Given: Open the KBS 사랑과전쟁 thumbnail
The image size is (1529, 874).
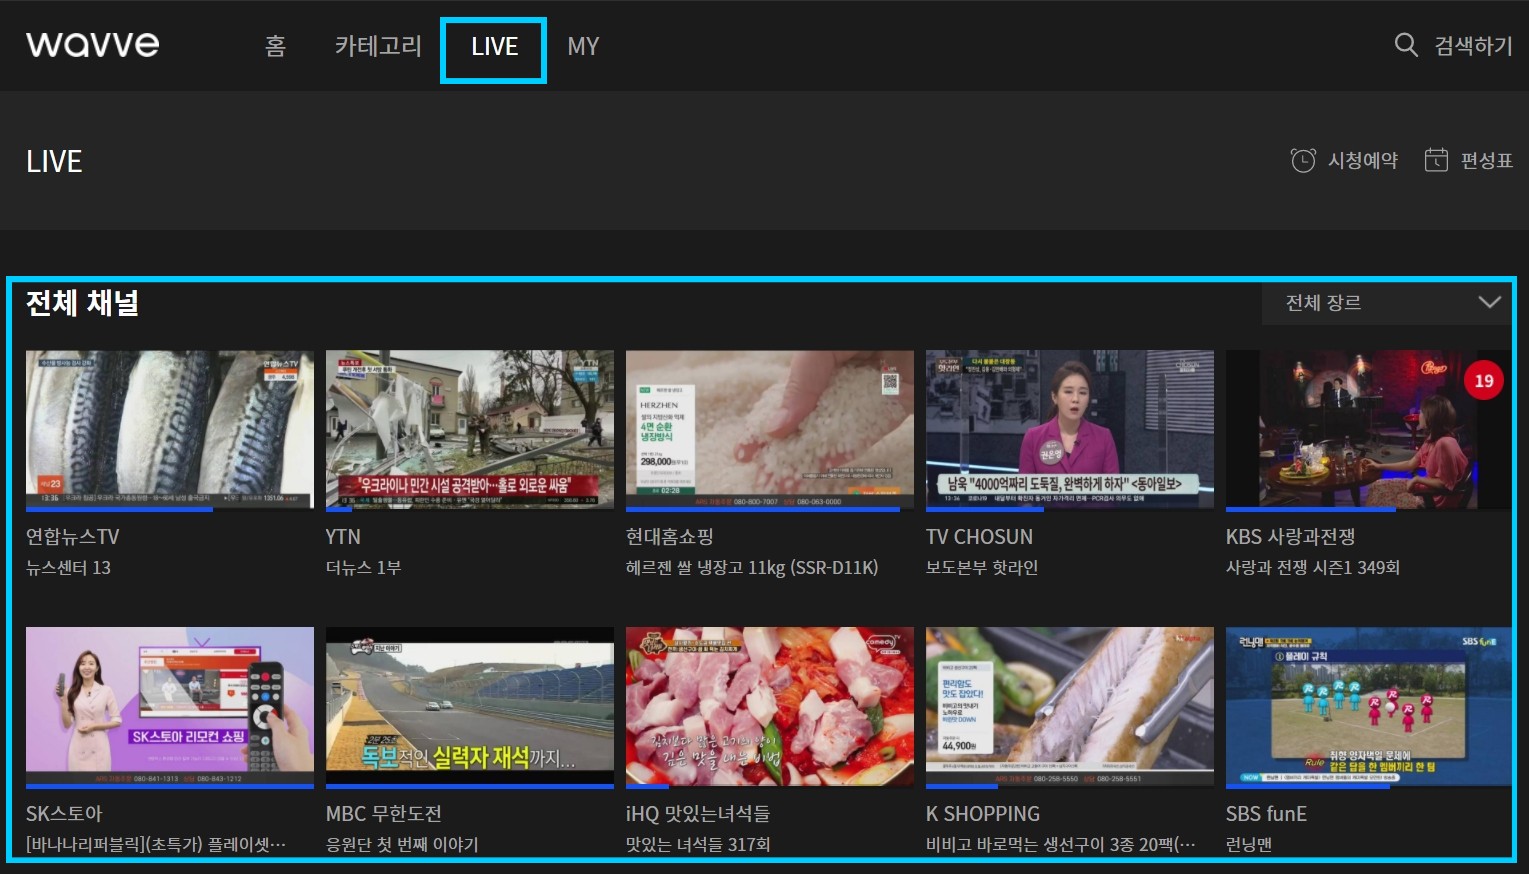Looking at the screenshot, I should [x=1369, y=430].
